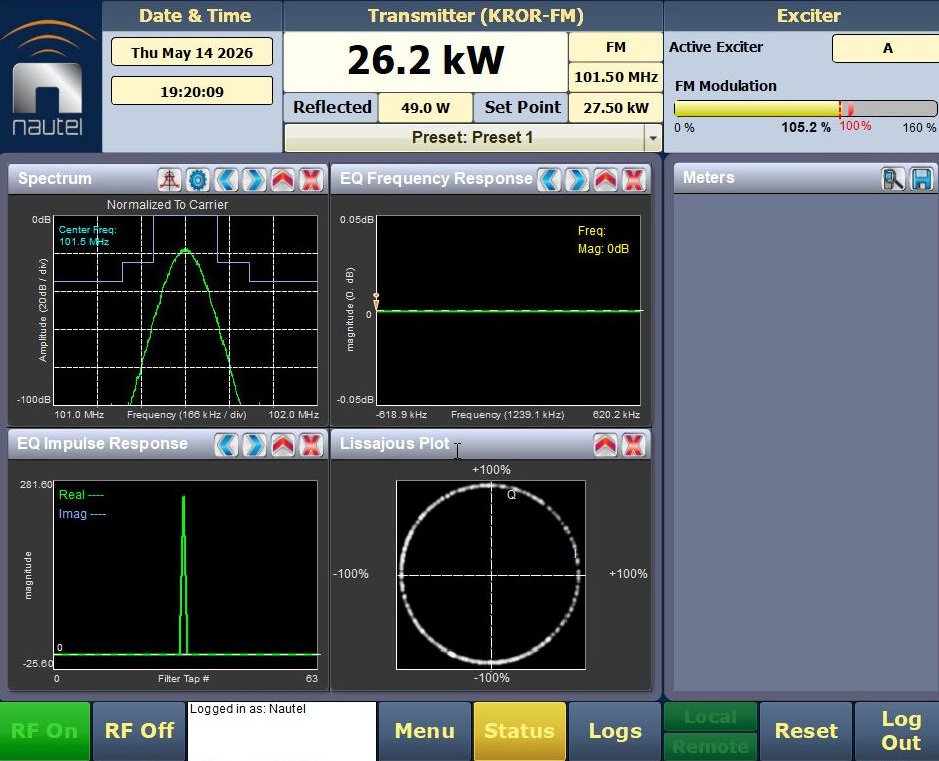The height and width of the screenshot is (761, 939).
Task: Click the time 19:20:09
Action: click(192, 91)
